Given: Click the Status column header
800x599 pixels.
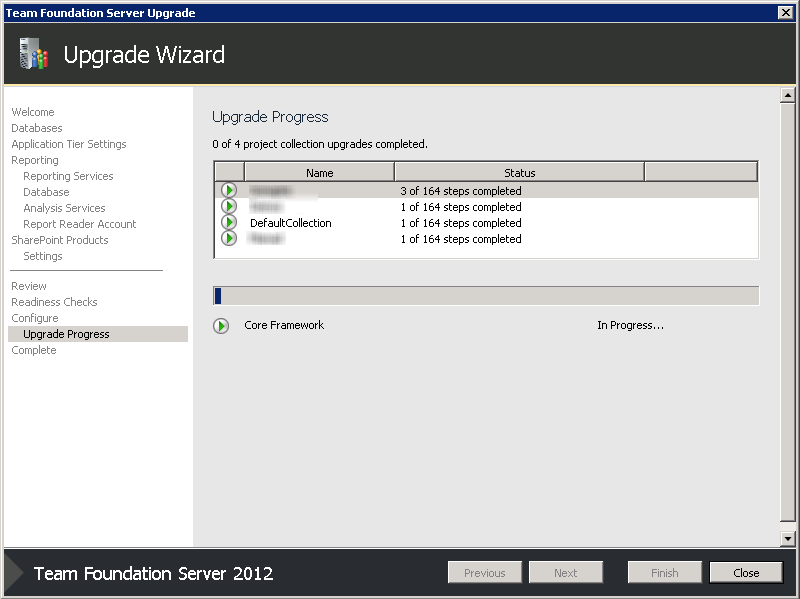Looking at the screenshot, I should click(519, 172).
